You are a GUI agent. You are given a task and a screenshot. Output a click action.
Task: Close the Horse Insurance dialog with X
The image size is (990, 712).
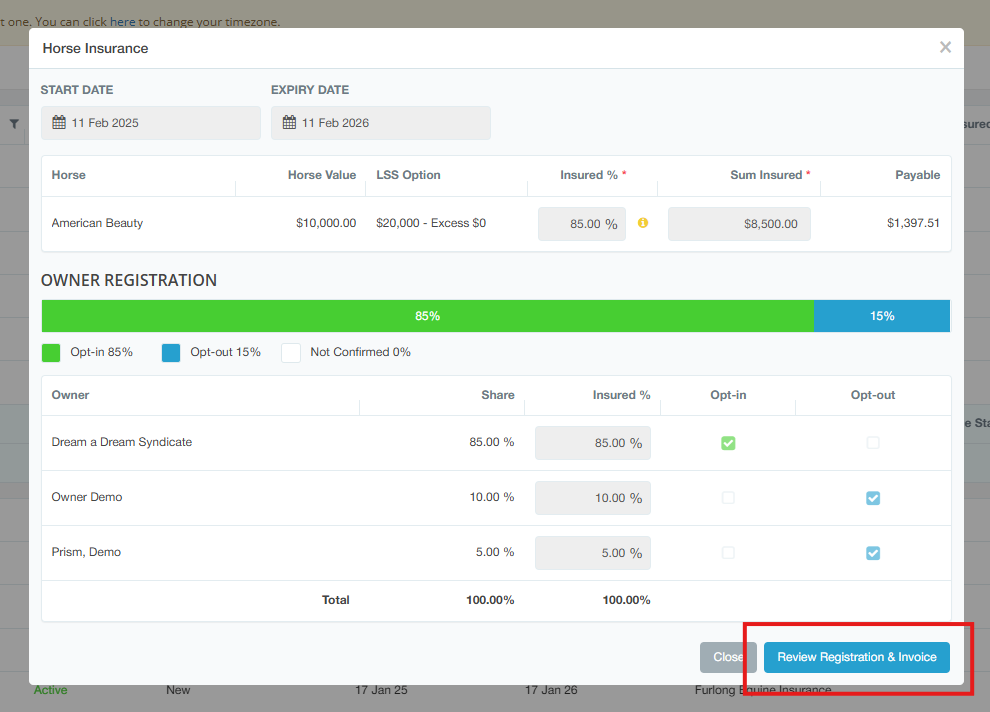point(945,47)
